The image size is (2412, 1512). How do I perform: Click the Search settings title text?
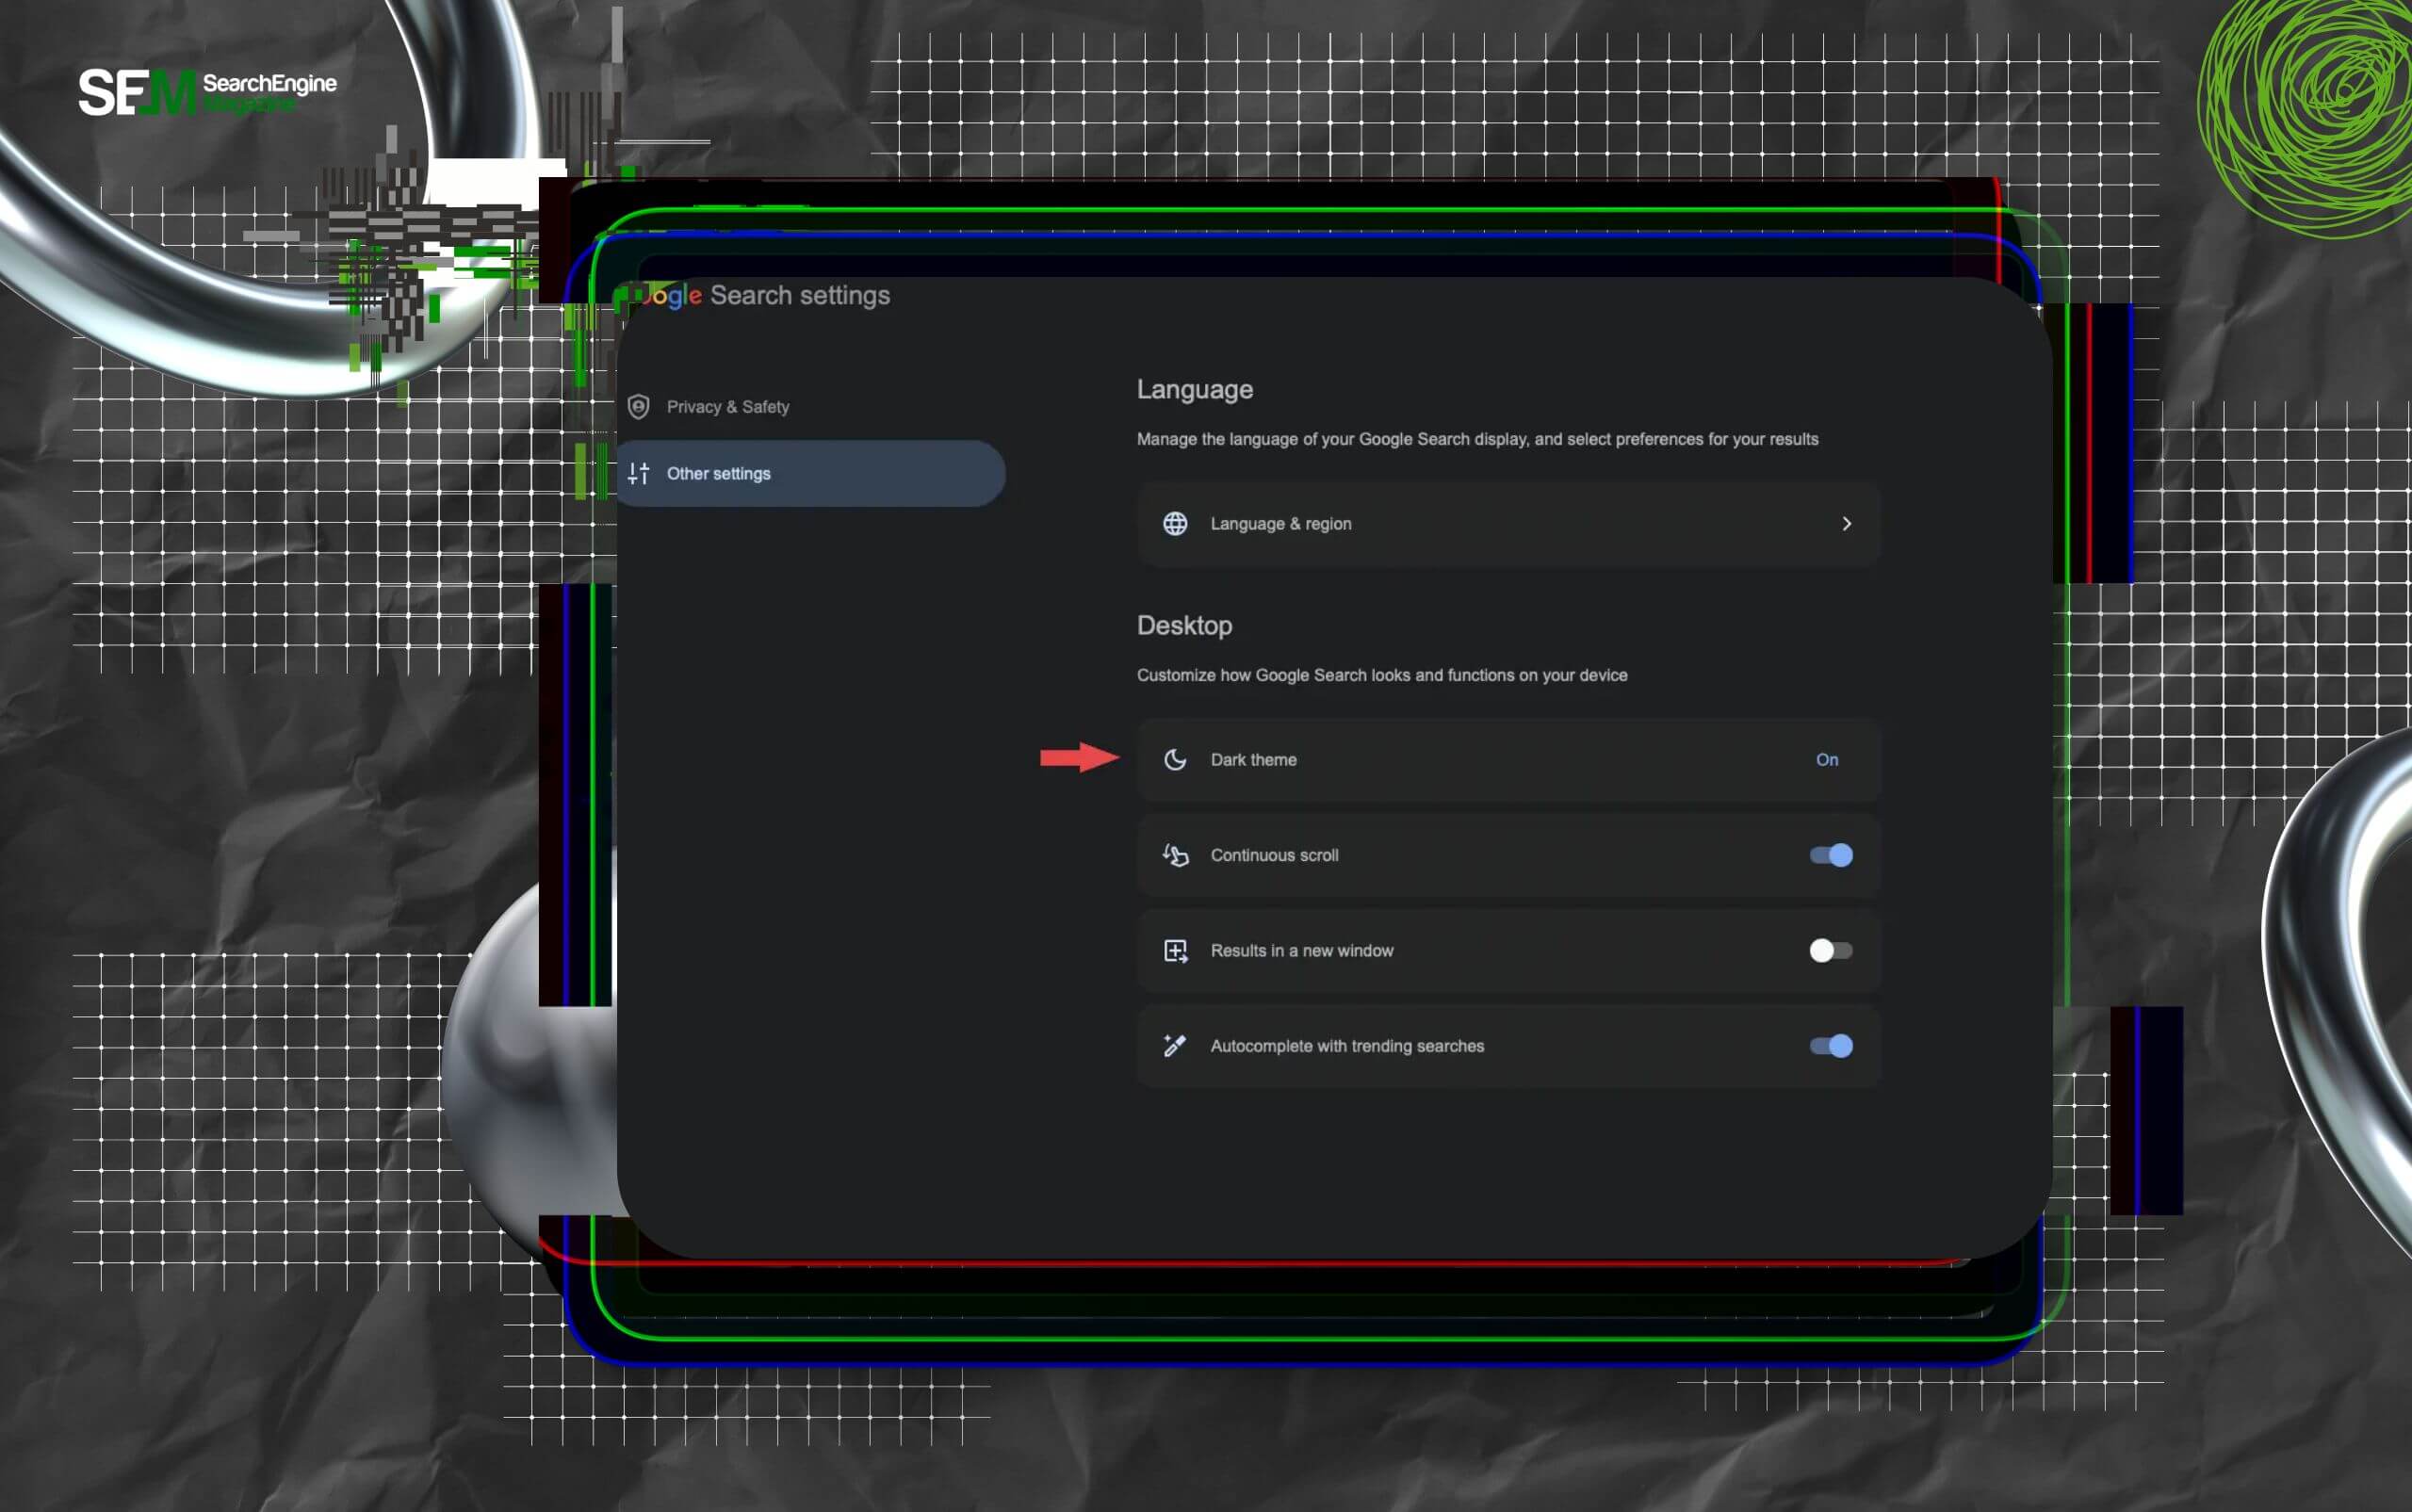click(800, 295)
